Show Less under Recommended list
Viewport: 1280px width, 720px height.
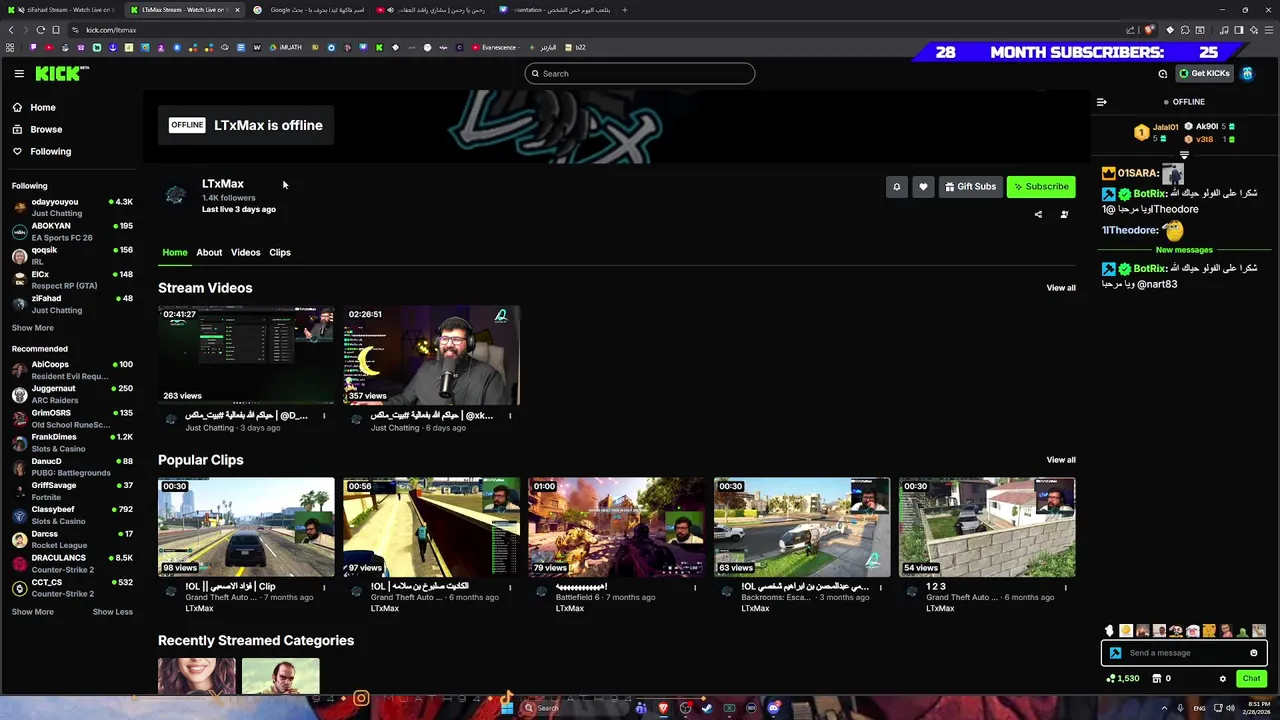coord(113,612)
